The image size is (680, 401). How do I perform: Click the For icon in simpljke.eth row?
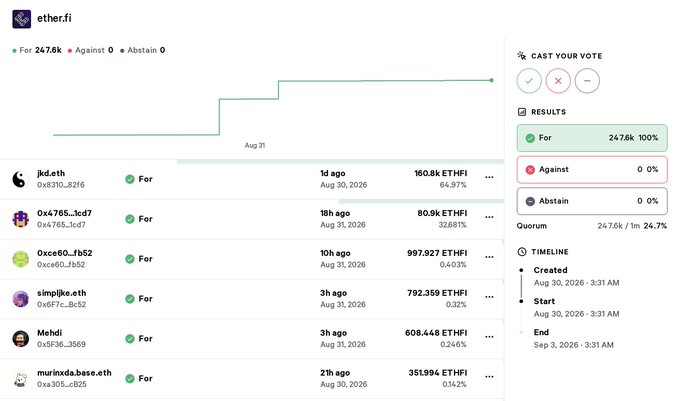point(130,299)
